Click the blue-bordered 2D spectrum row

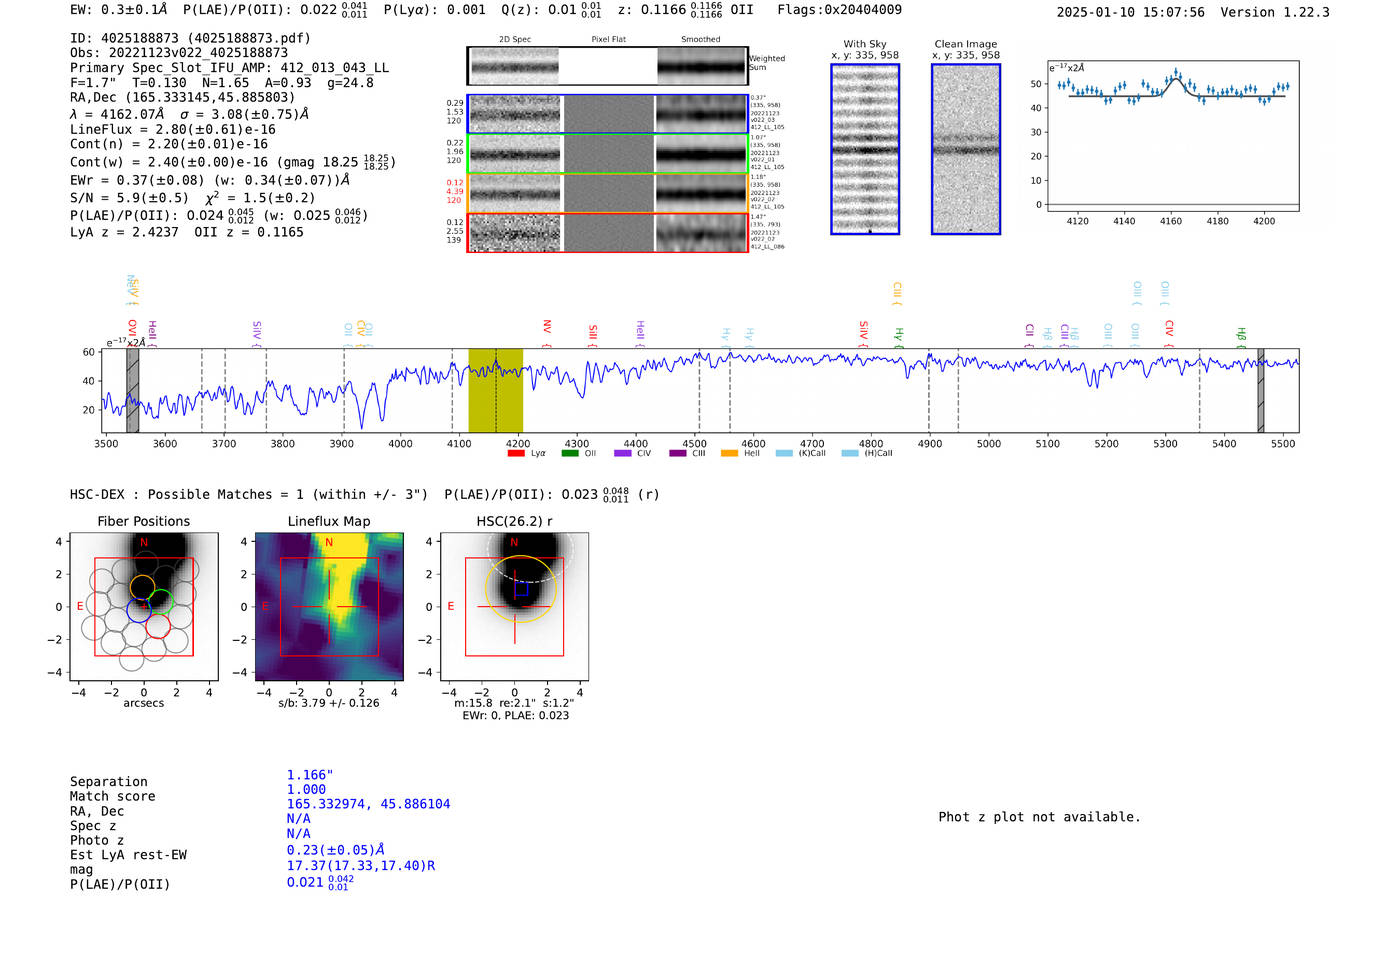pyautogui.click(x=608, y=114)
